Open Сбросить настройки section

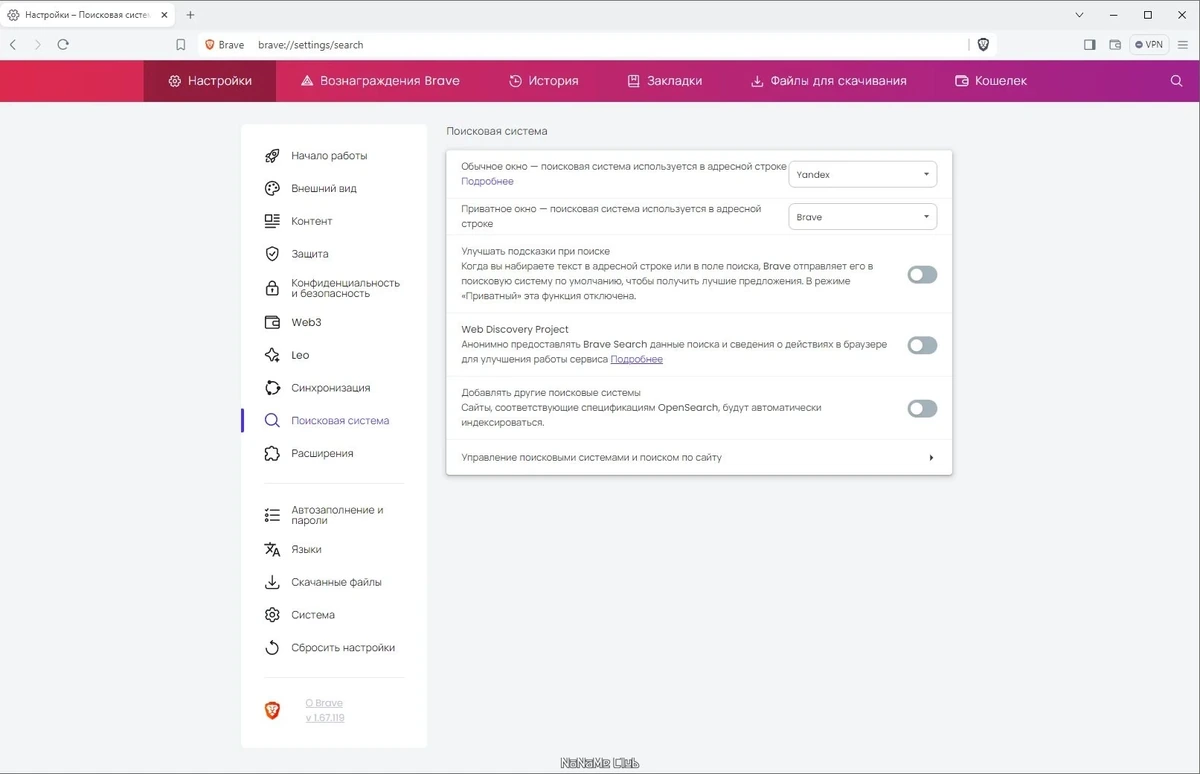tap(343, 648)
